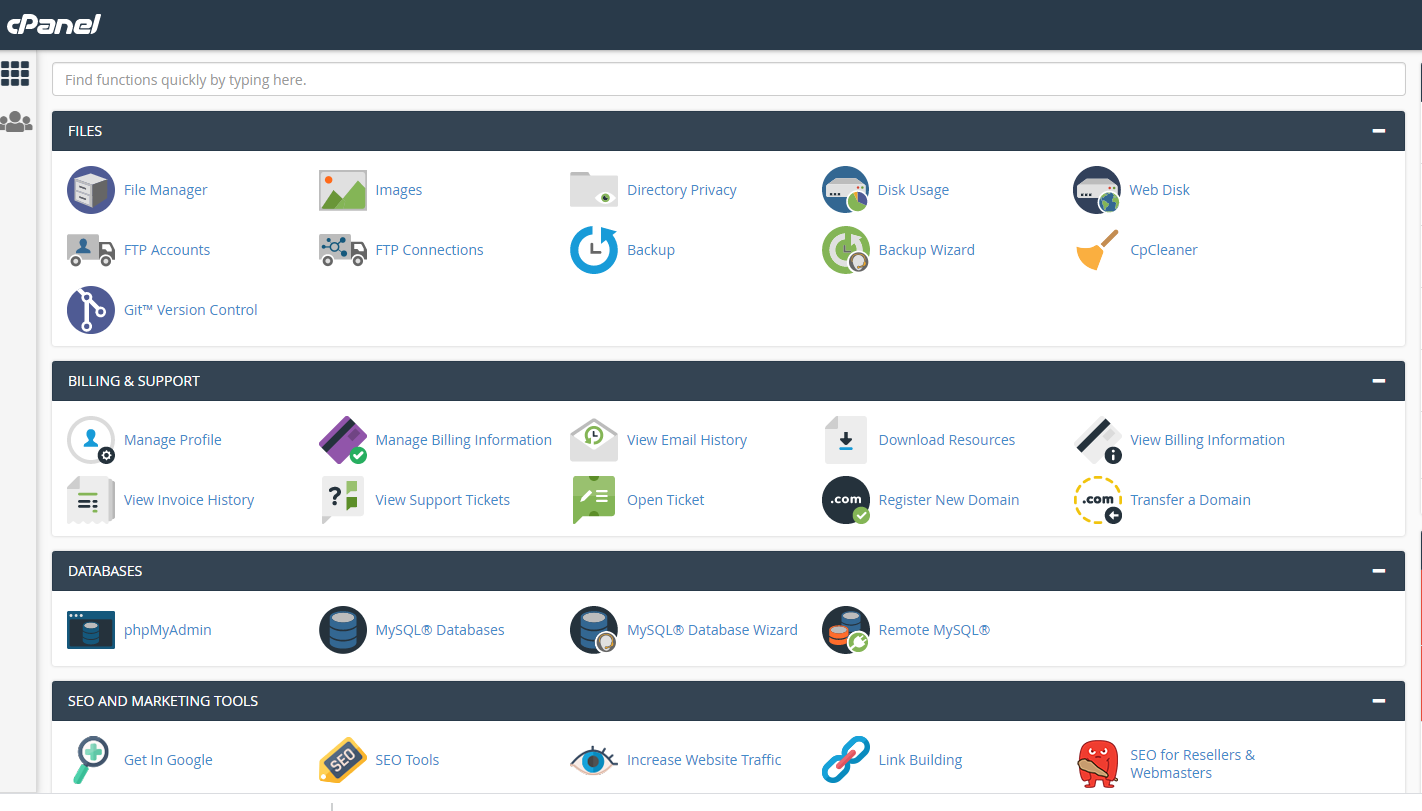1422x811 pixels.
Task: Click the CpCleaner broom icon
Action: point(1097,250)
